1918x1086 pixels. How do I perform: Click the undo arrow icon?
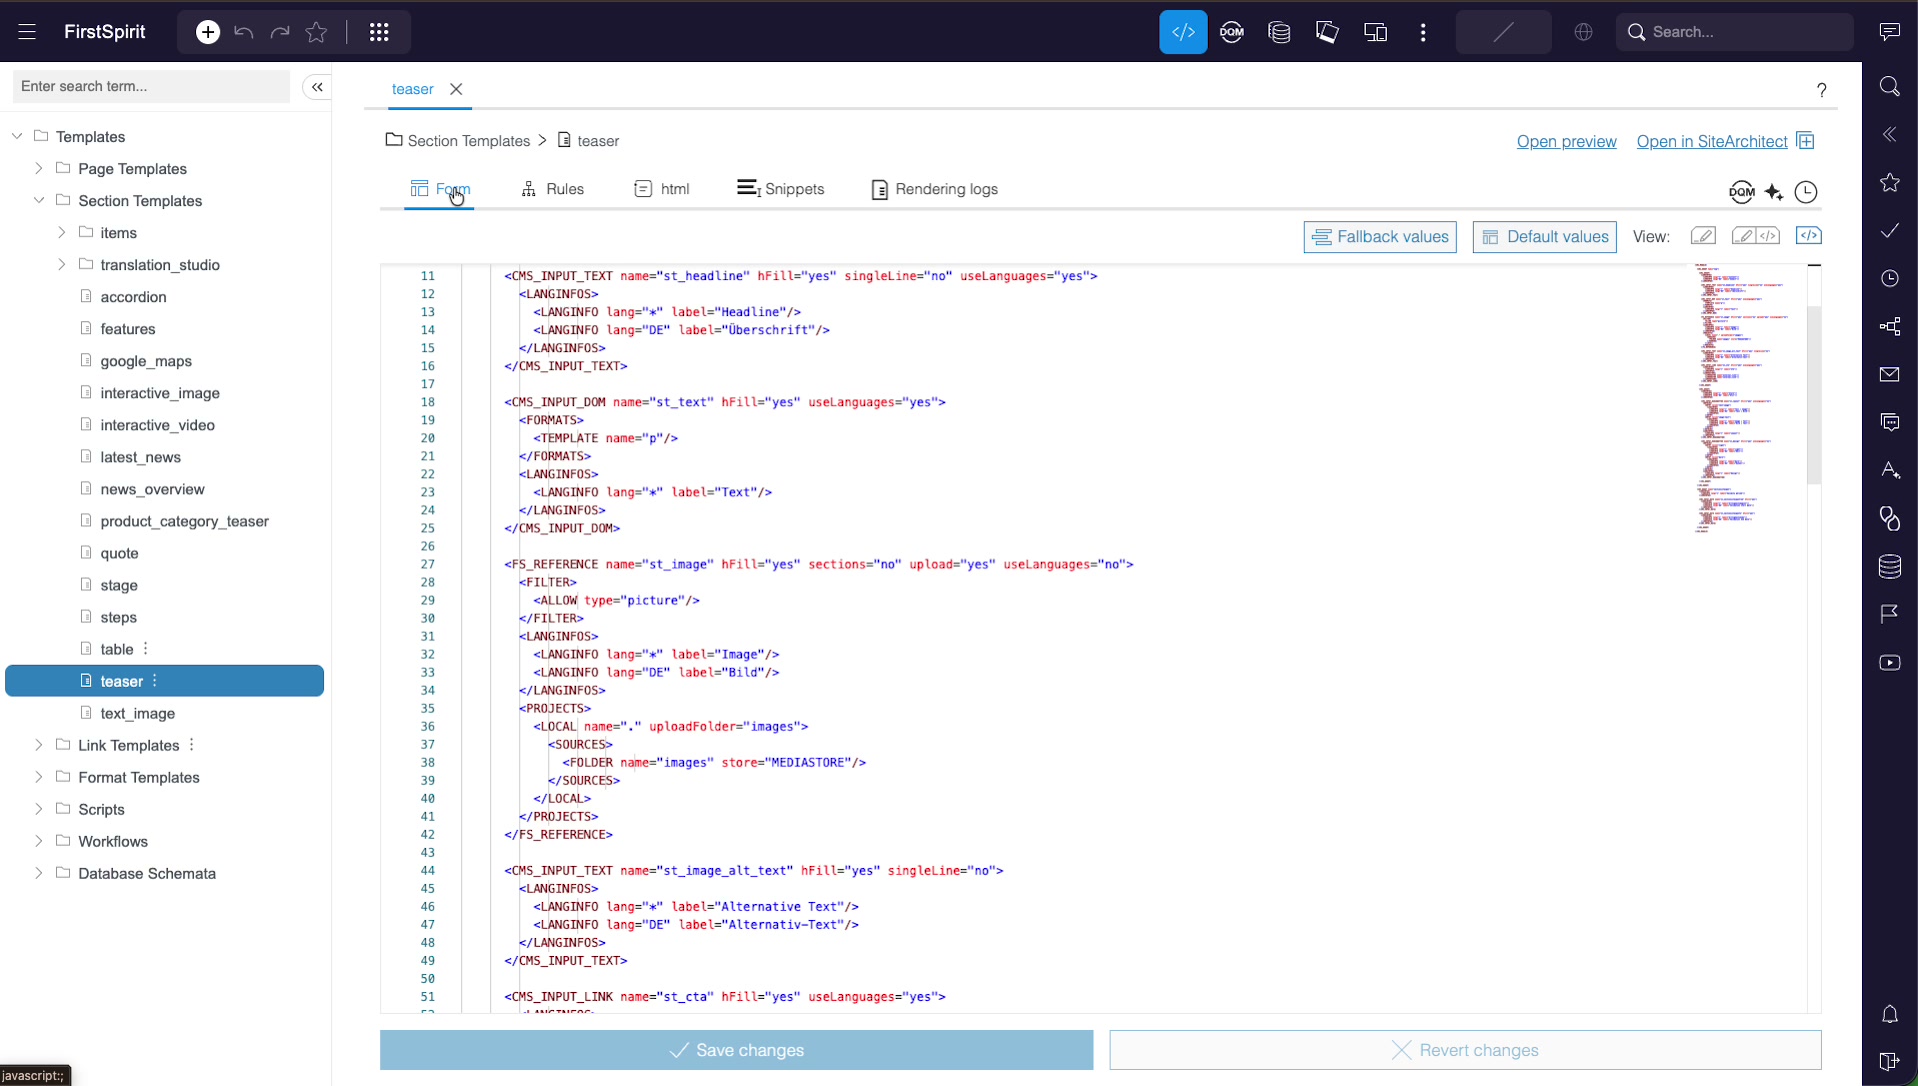pyautogui.click(x=243, y=32)
